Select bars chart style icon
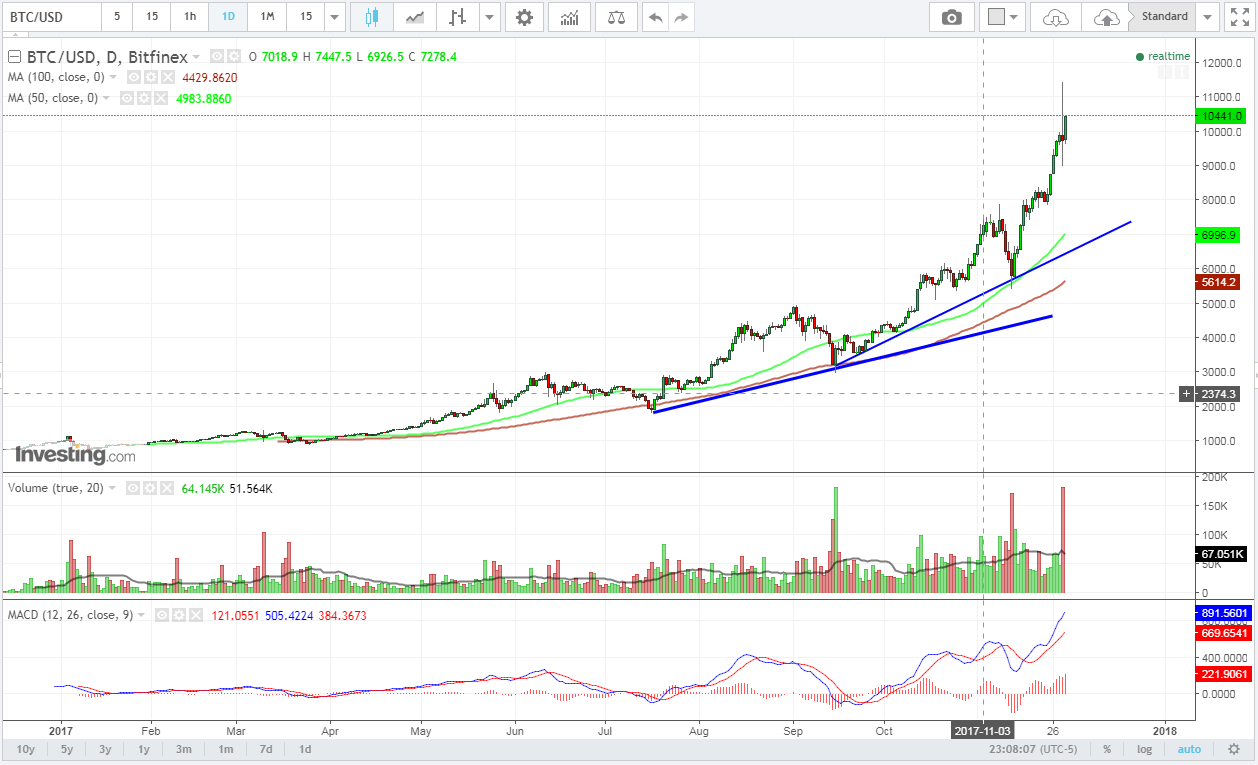The width and height of the screenshot is (1258, 765). [458, 17]
